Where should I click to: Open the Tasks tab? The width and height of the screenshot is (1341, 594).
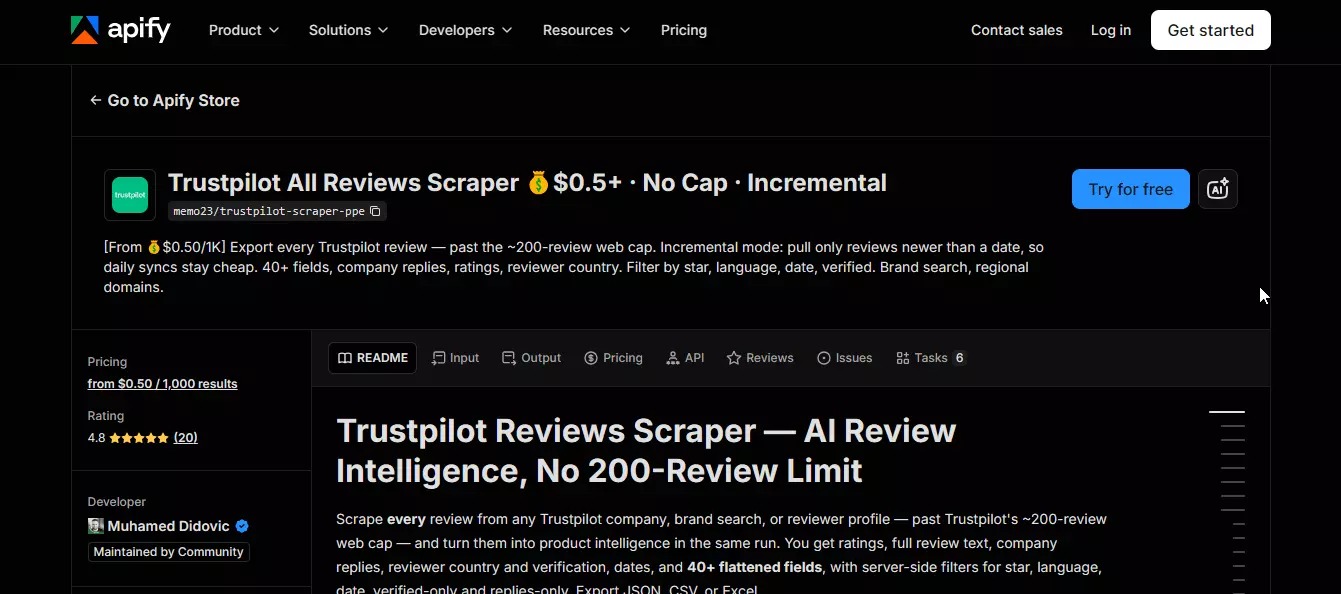[930, 358]
